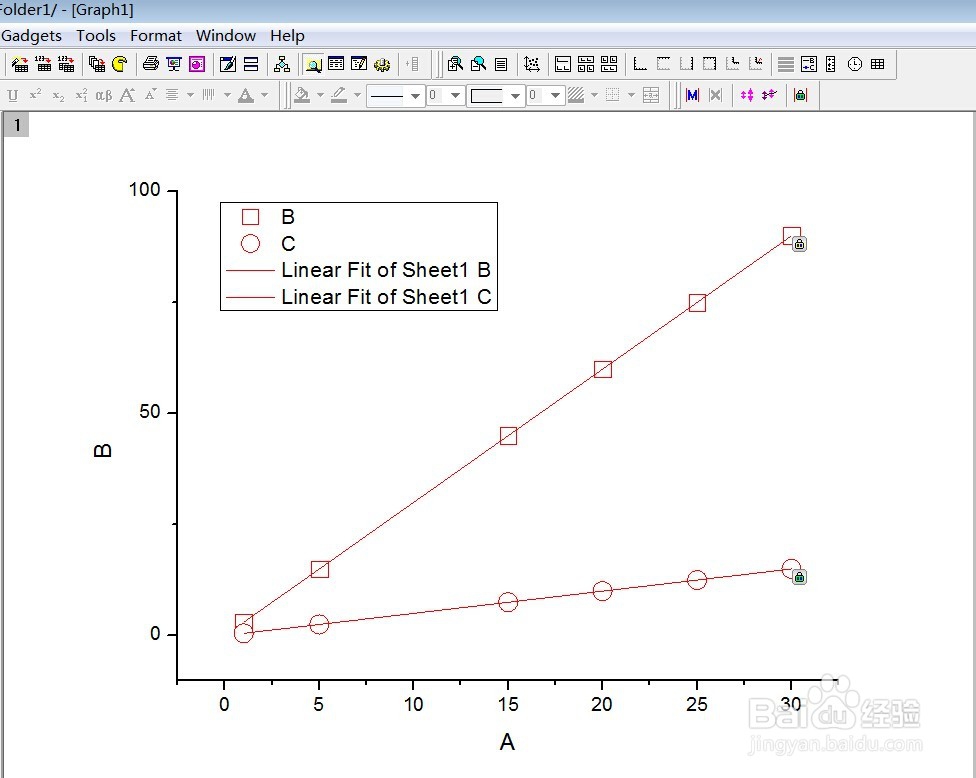Toggle all-sides axes frame icon

pyautogui.click(x=709, y=63)
